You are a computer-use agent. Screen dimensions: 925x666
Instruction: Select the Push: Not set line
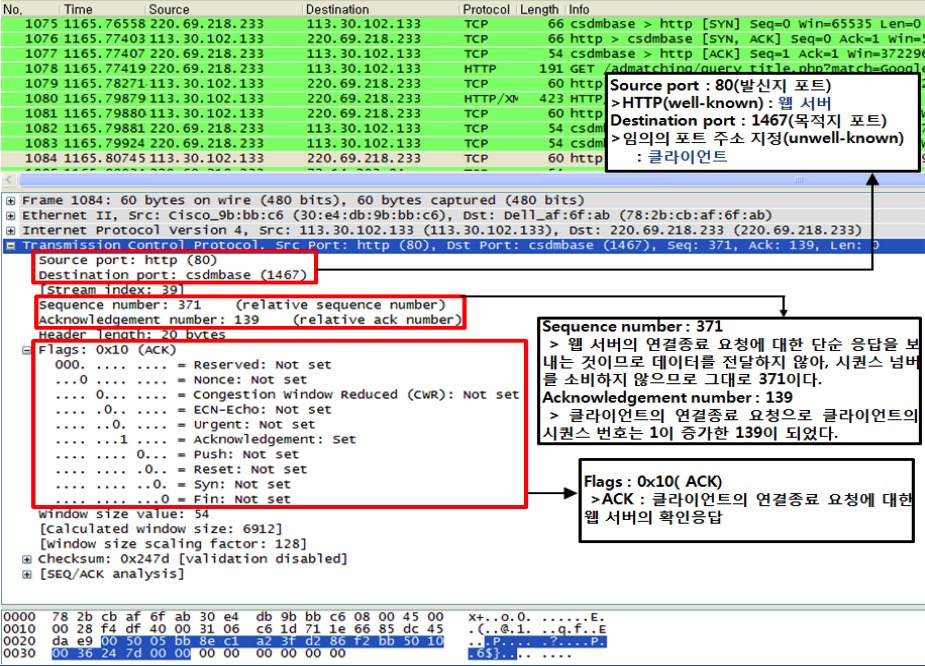177,455
